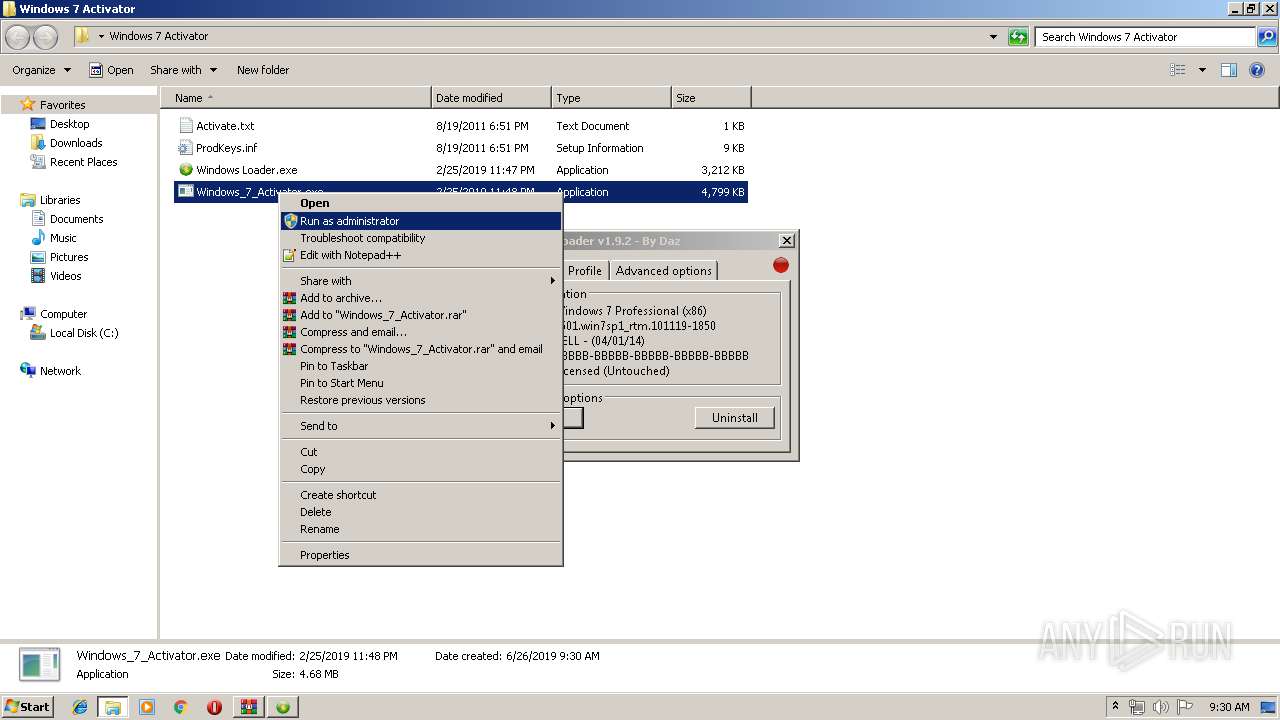Toggle the preview pane
Image resolution: width=1280 pixels, height=720 pixels.
(1229, 70)
